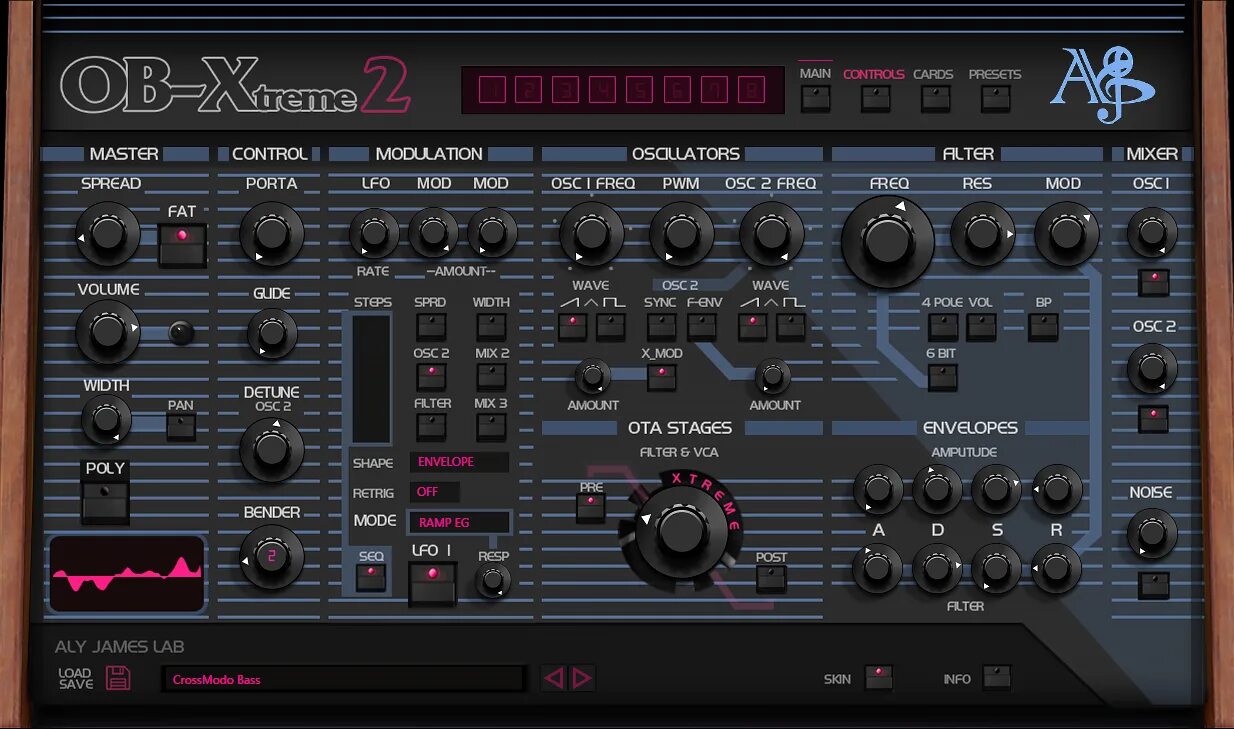The height and width of the screenshot is (729, 1234).
Task: Toggle the 6 BIT switch
Action: tap(943, 377)
